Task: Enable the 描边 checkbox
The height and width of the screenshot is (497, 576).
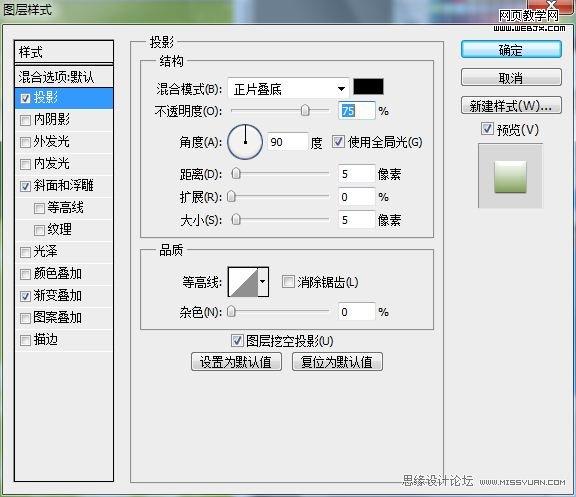Action: (x=25, y=341)
